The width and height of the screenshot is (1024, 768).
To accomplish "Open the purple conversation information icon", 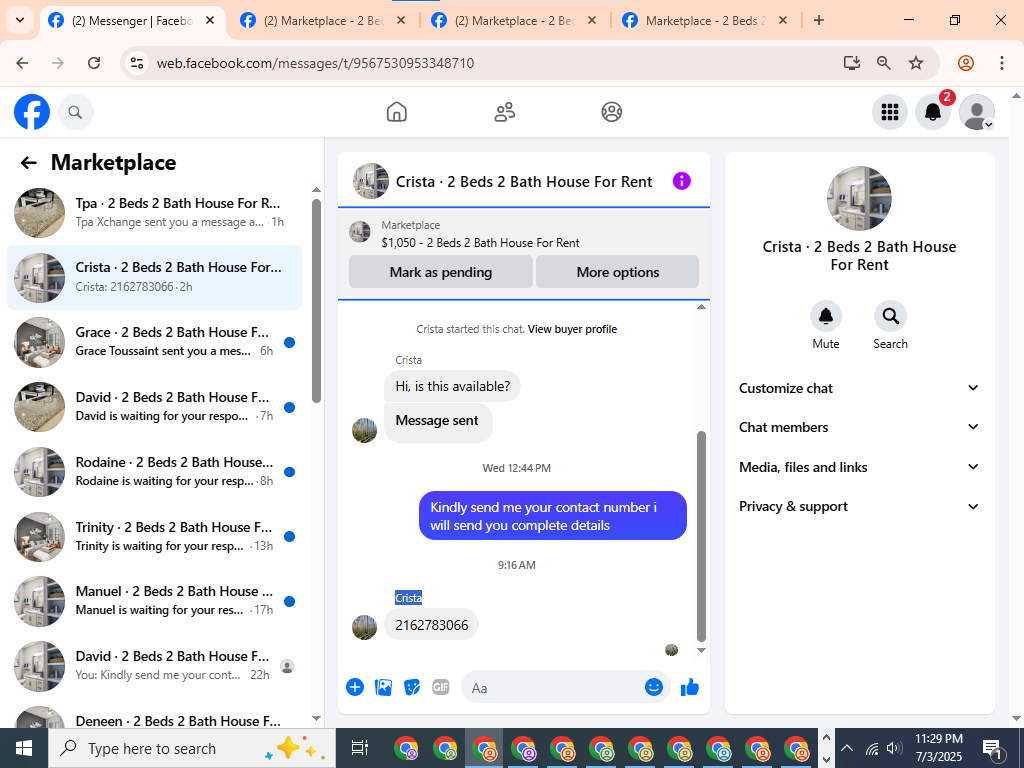I will click(681, 181).
